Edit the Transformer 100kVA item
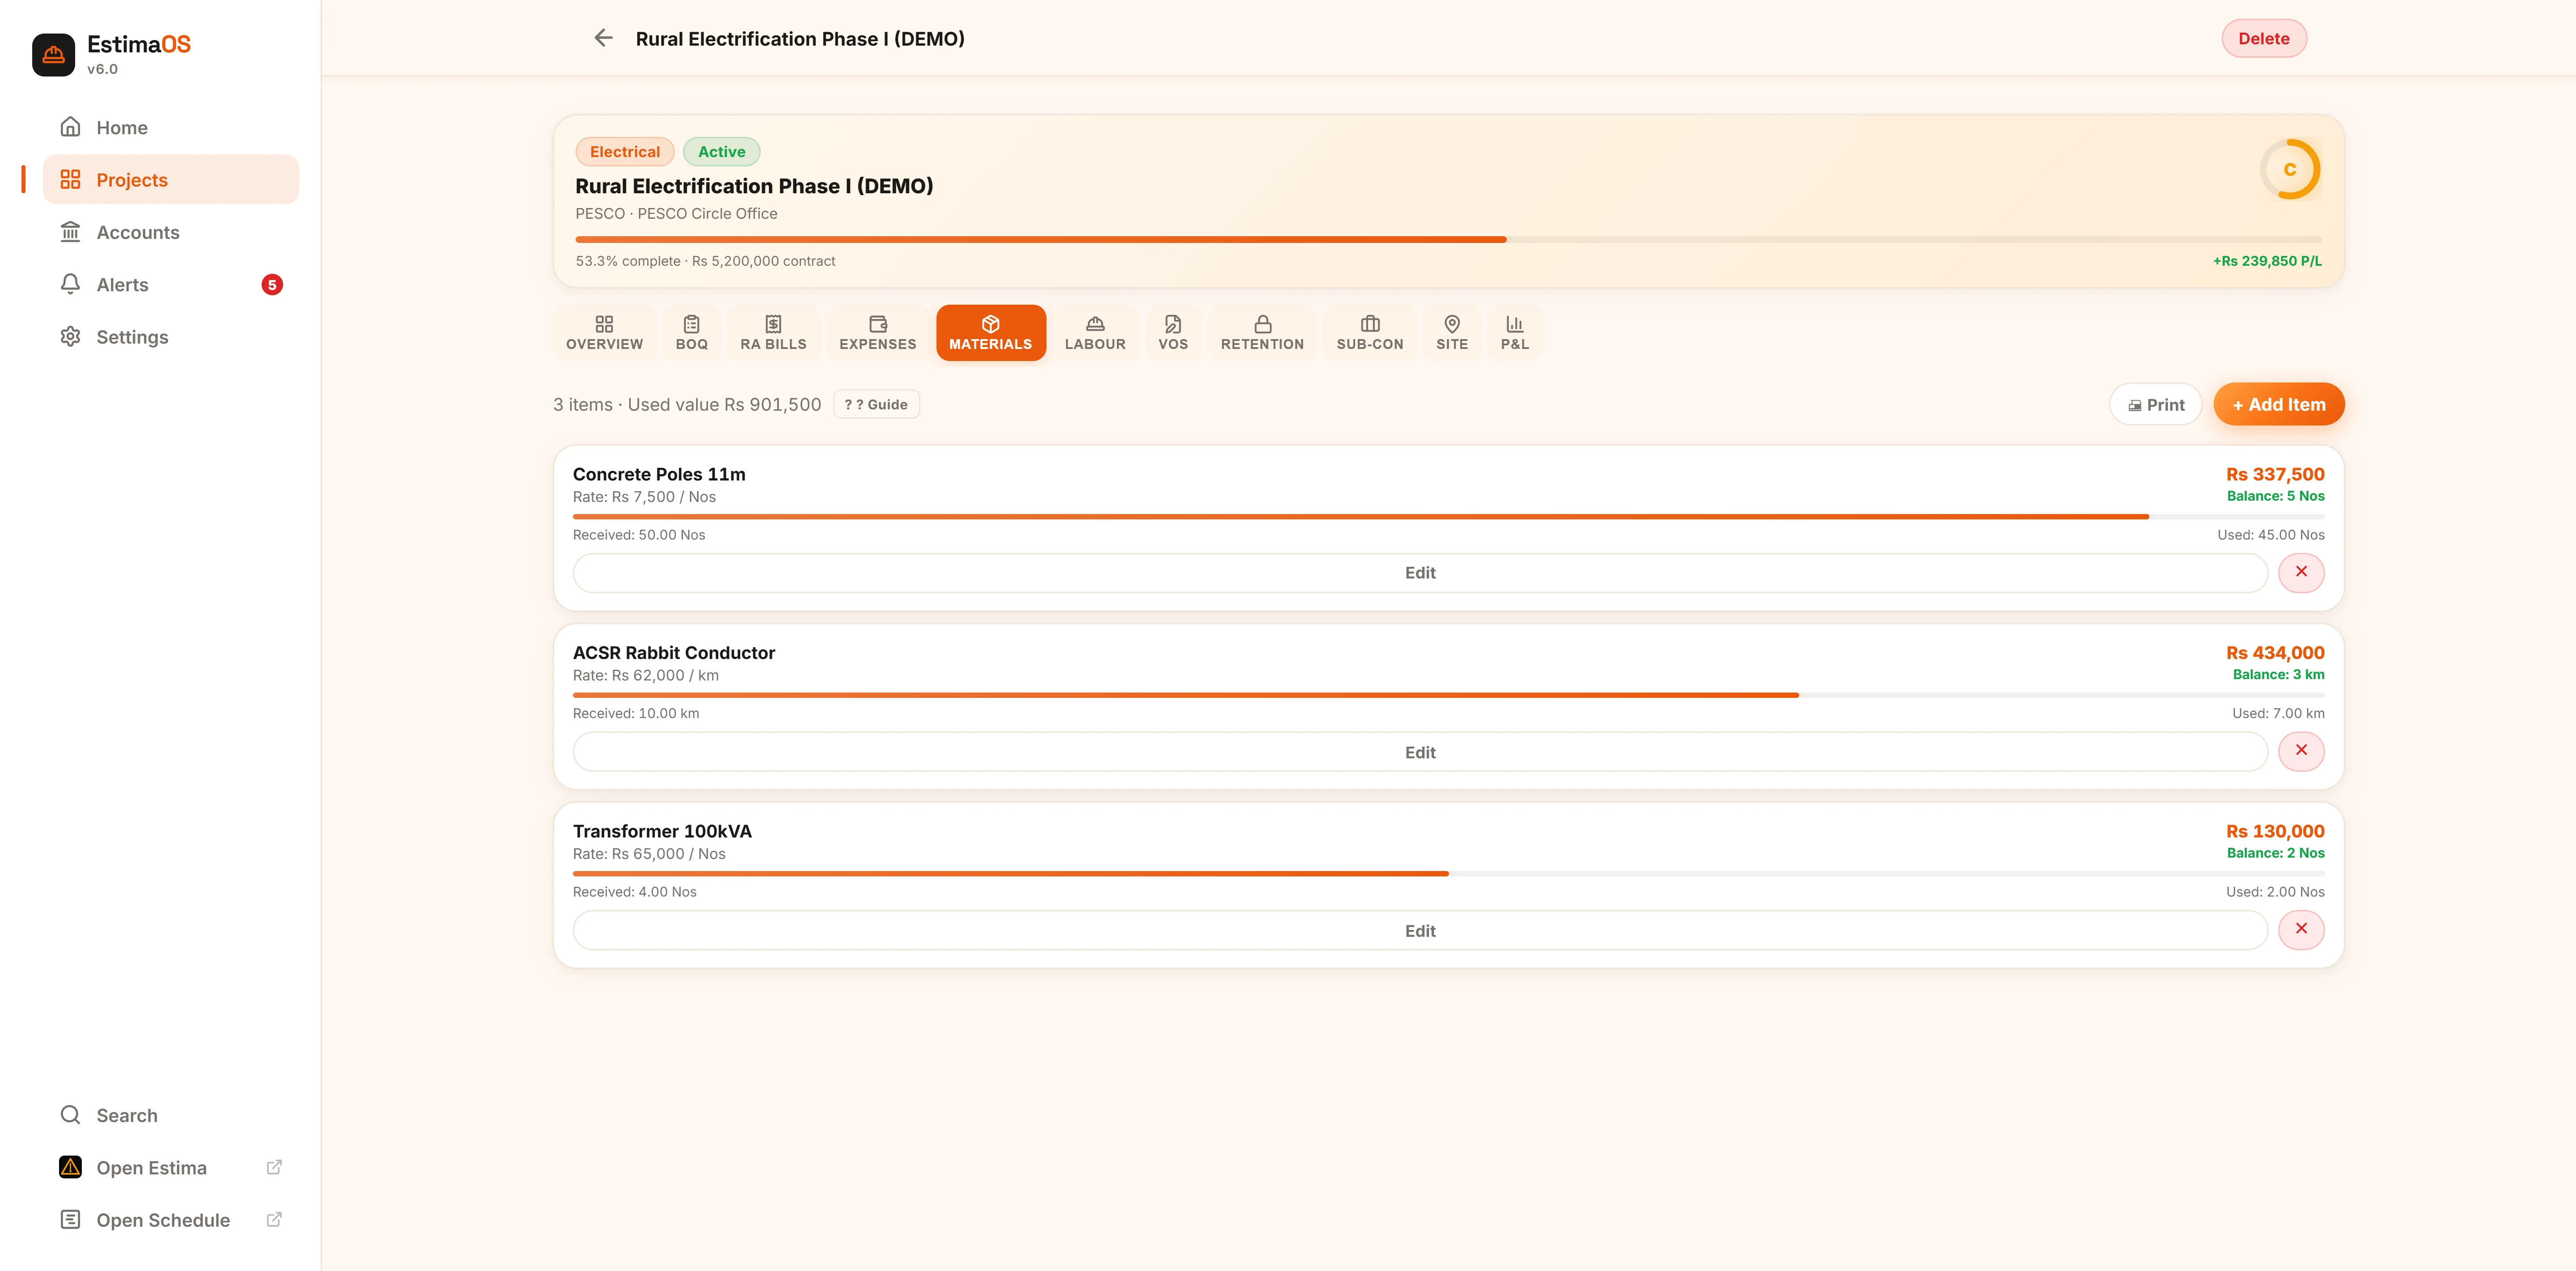2576x1271 pixels. pyautogui.click(x=1419, y=930)
